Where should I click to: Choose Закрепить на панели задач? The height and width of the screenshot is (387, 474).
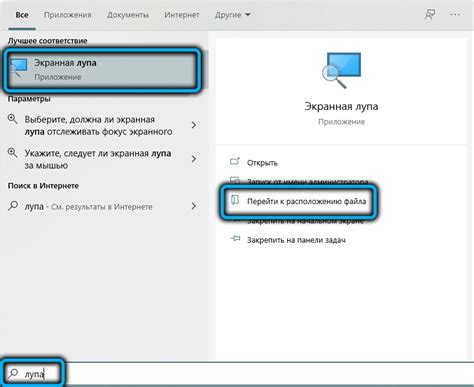tap(296, 240)
